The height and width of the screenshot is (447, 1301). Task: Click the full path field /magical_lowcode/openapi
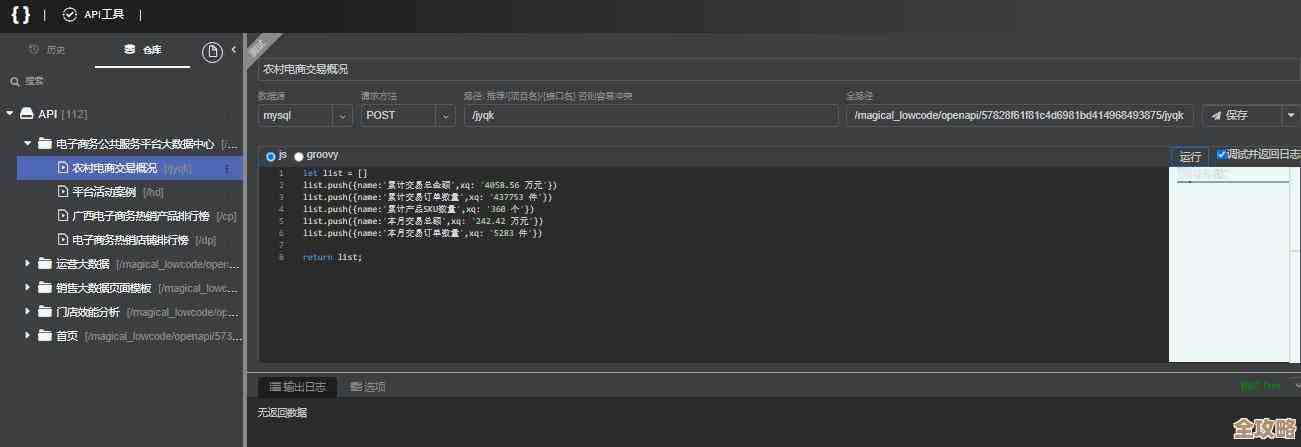pos(1020,115)
